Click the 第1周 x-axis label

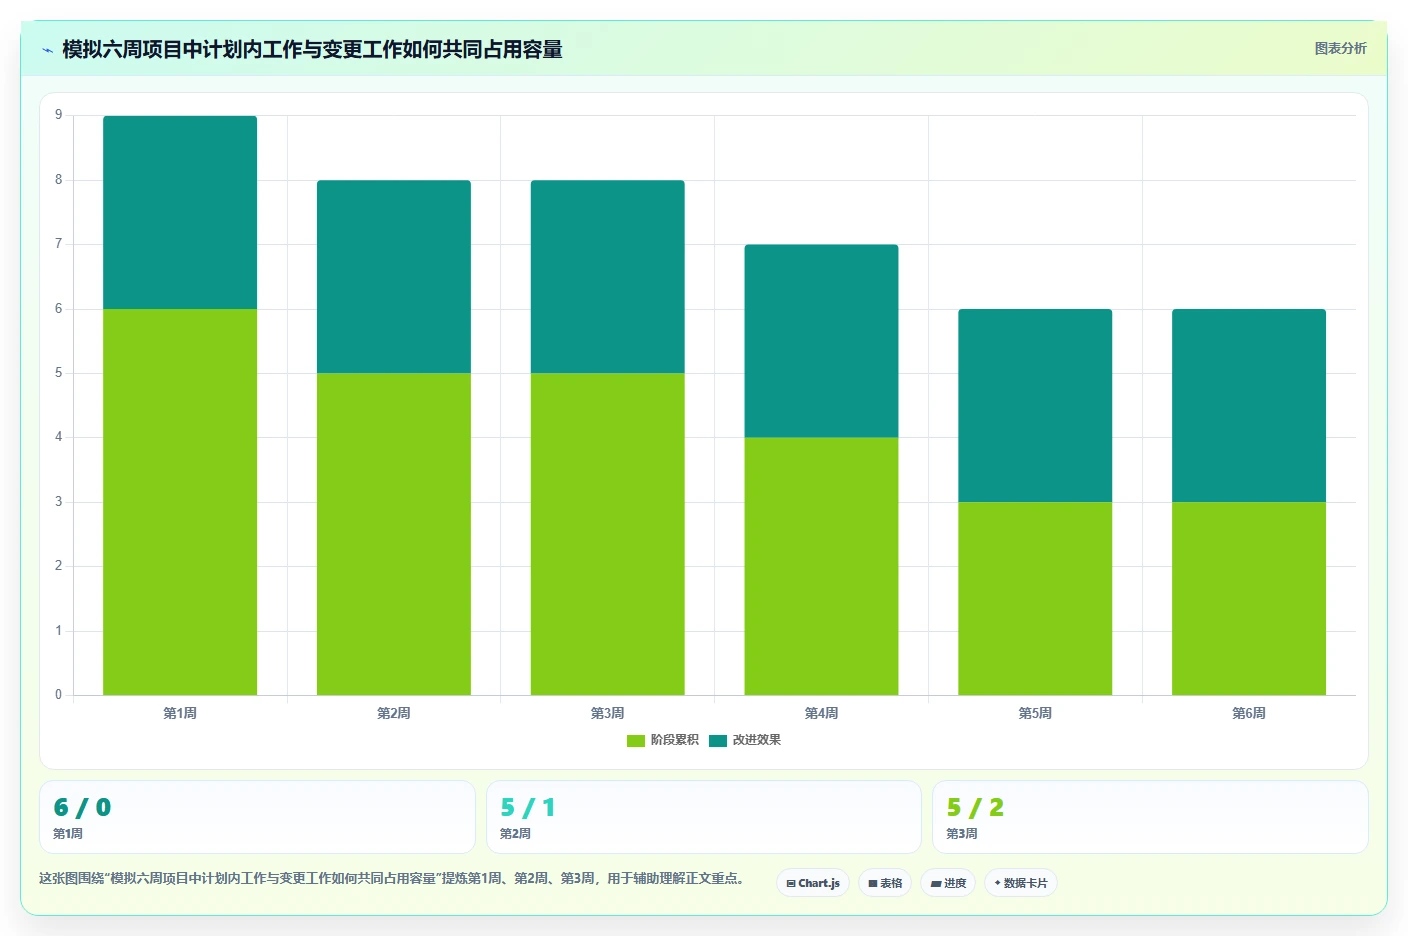[180, 713]
